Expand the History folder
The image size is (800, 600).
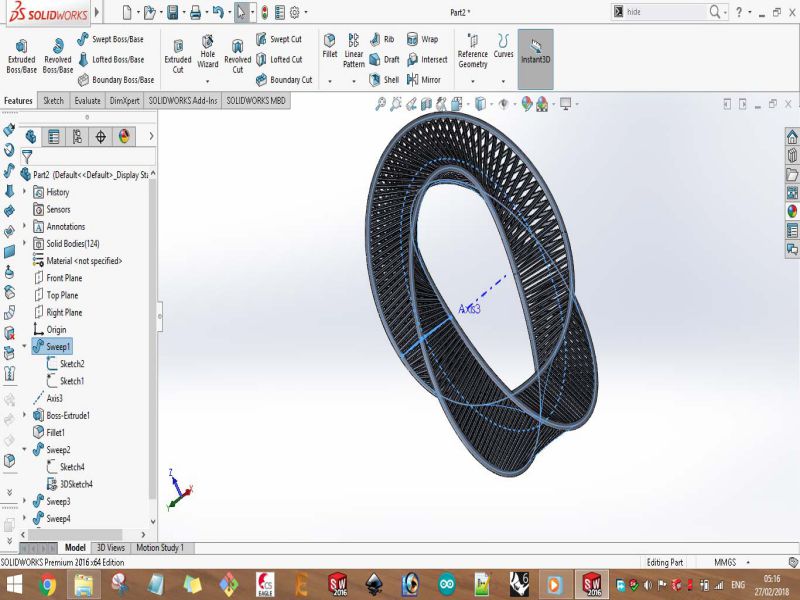(24, 192)
